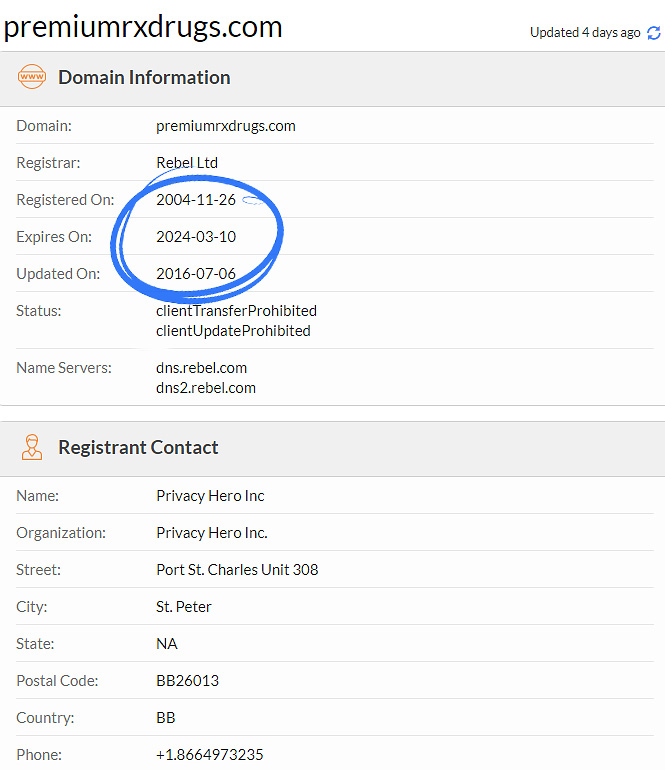
Task: Select the Organization value Privacy Hero Inc.
Action: click(x=212, y=533)
